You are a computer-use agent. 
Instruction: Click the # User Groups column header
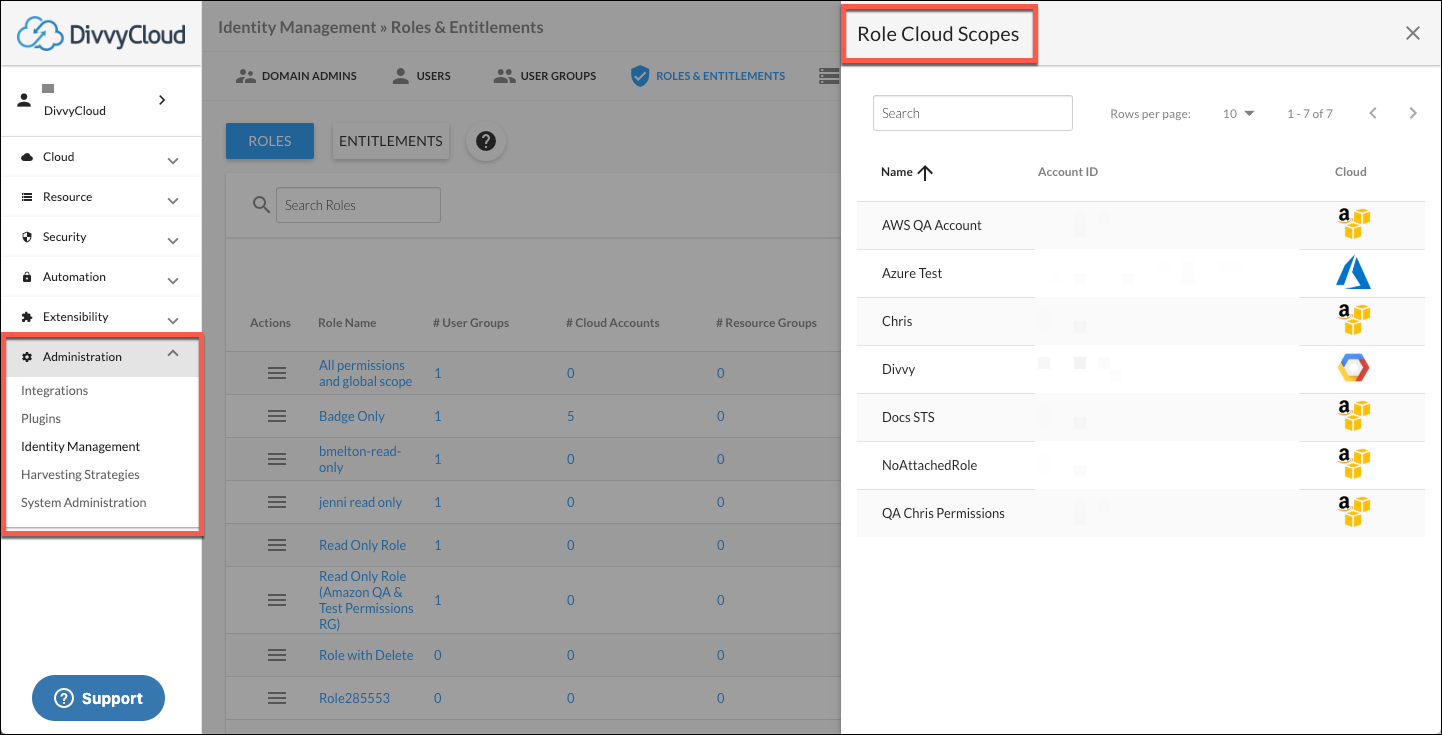(x=471, y=323)
